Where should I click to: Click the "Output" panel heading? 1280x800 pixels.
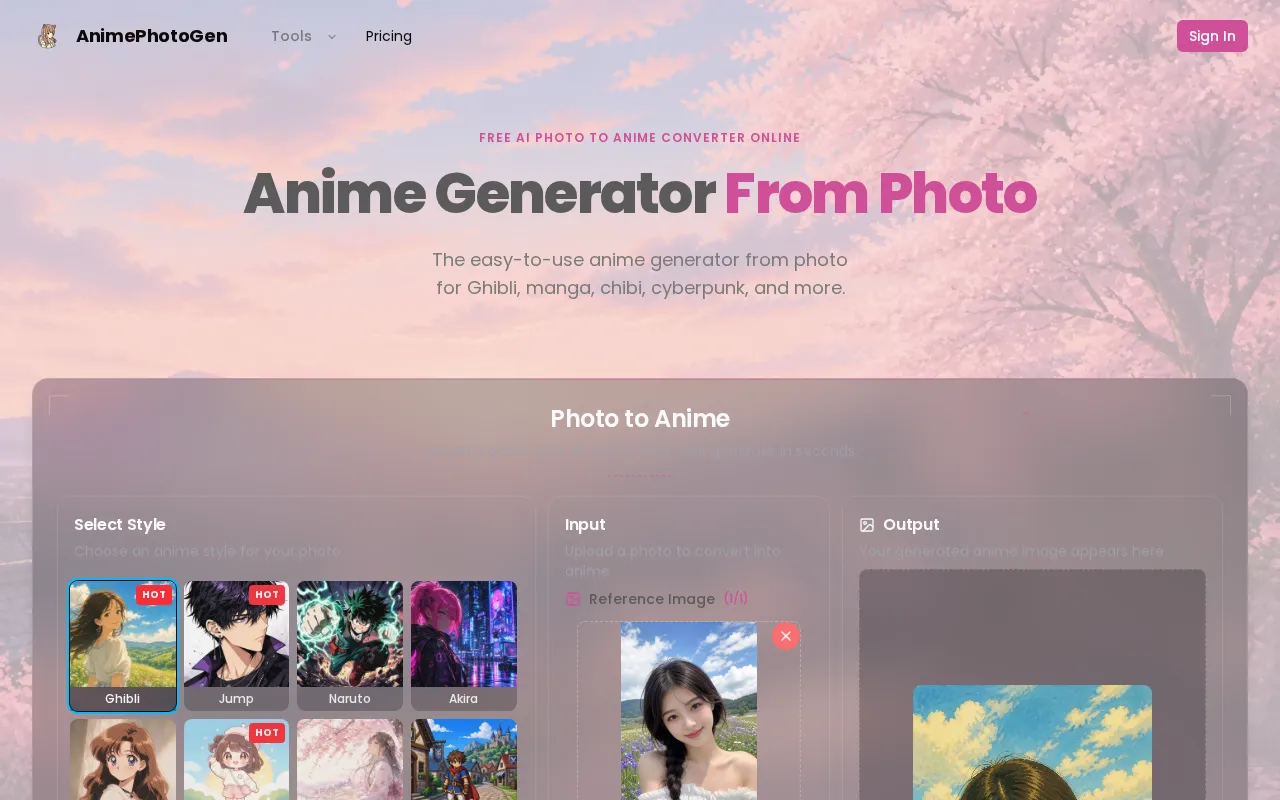tap(911, 525)
